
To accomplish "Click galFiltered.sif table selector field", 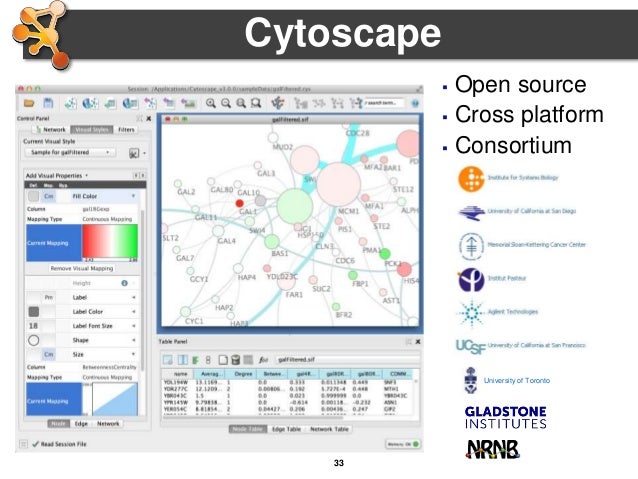I will coord(347,360).
